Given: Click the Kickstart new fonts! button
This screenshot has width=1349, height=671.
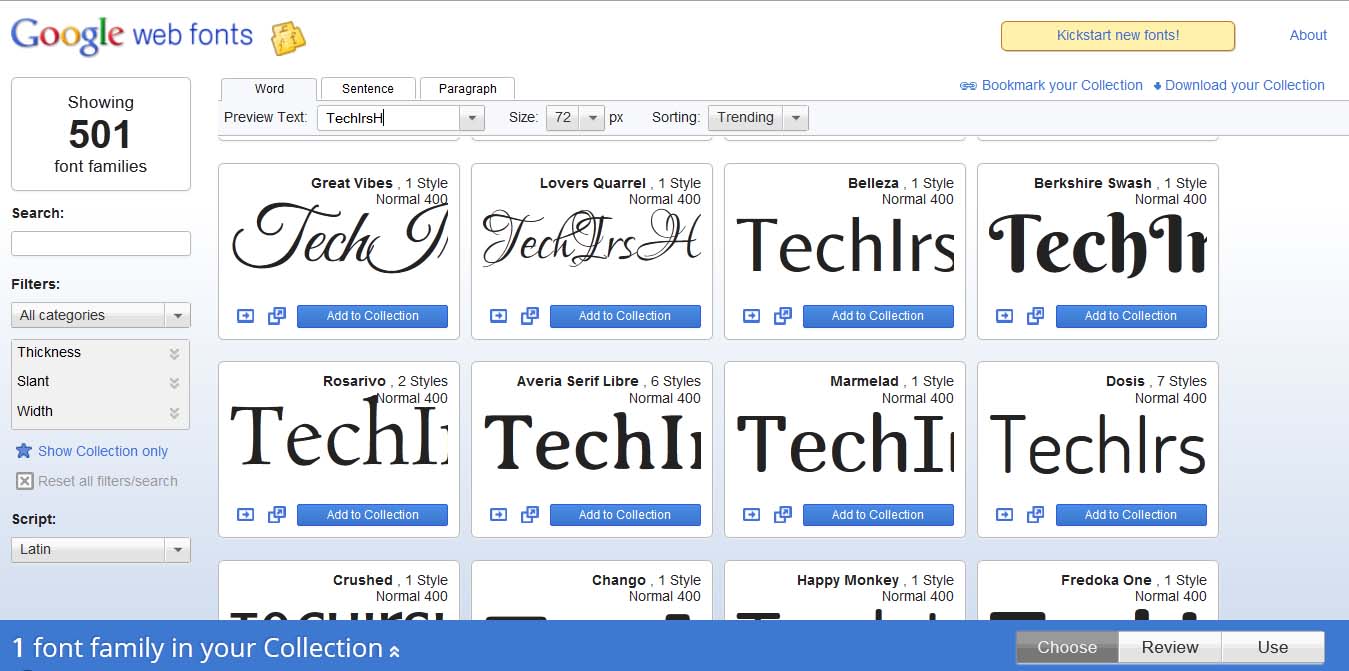Looking at the screenshot, I should coord(1118,36).
